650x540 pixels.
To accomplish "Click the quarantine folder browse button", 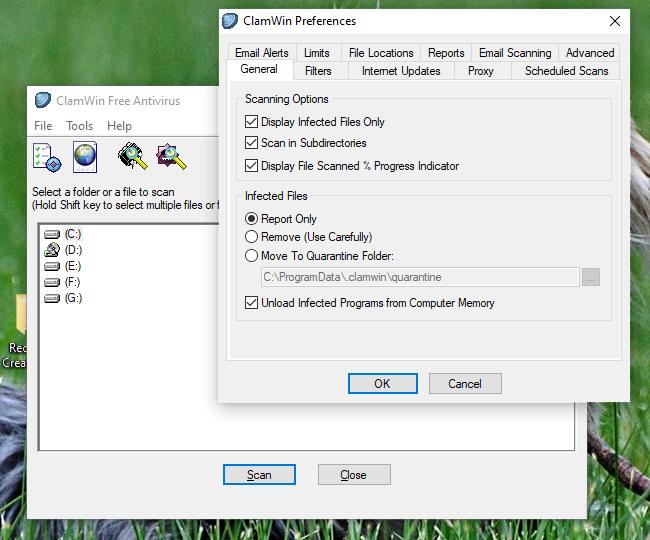I will 591,277.
